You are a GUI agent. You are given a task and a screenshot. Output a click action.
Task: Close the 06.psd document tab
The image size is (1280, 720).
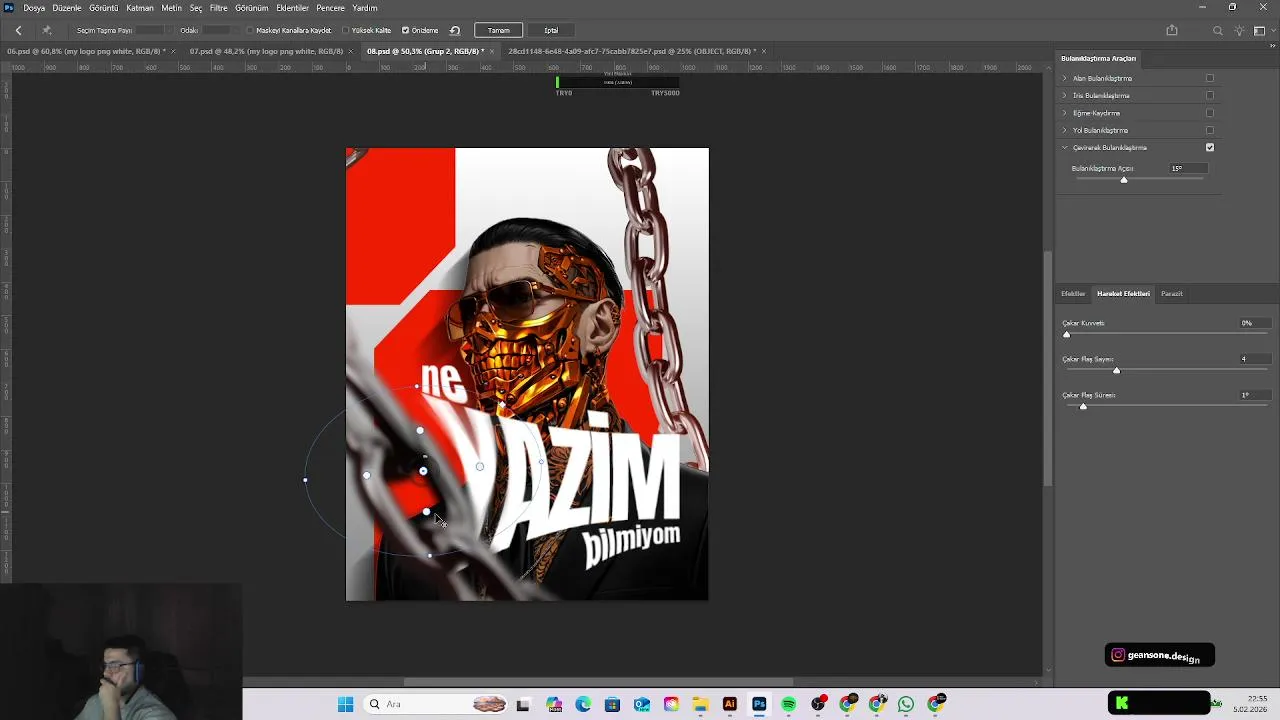click(173, 51)
